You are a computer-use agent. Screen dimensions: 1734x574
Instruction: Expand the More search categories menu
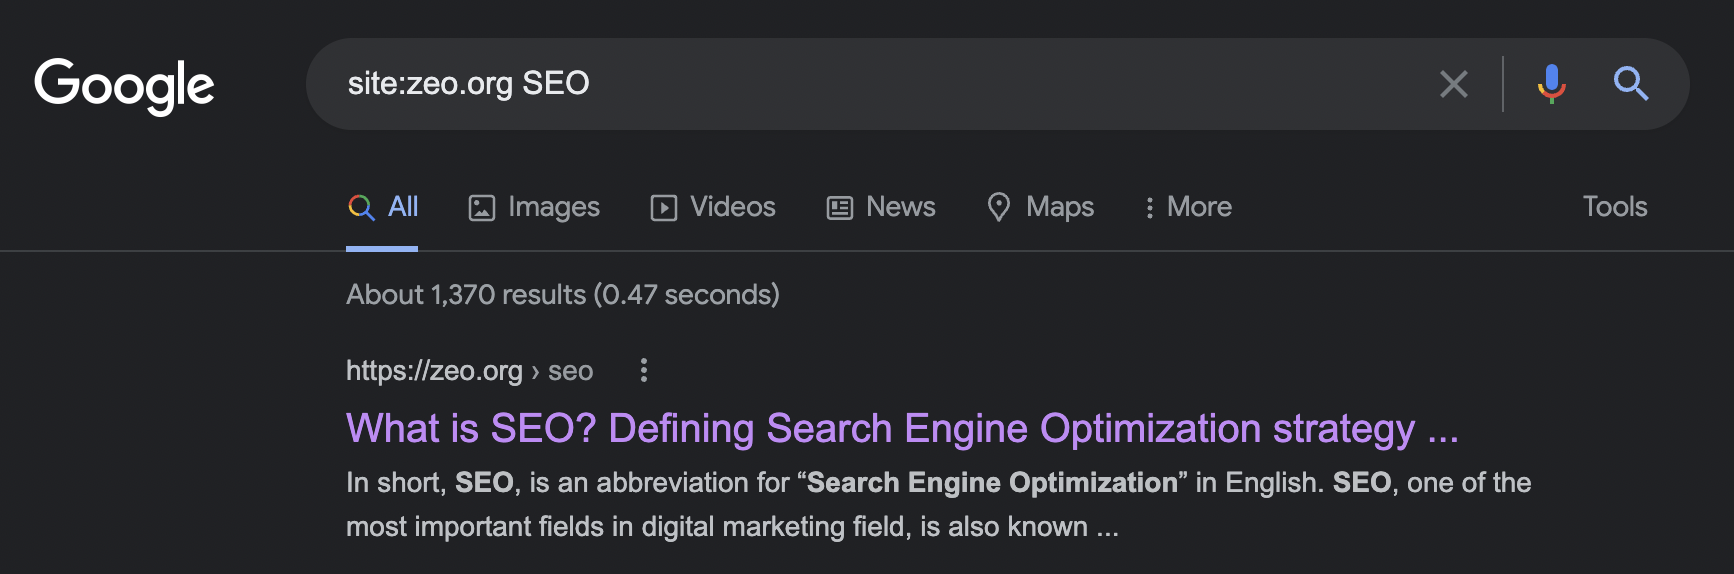(x=1188, y=207)
